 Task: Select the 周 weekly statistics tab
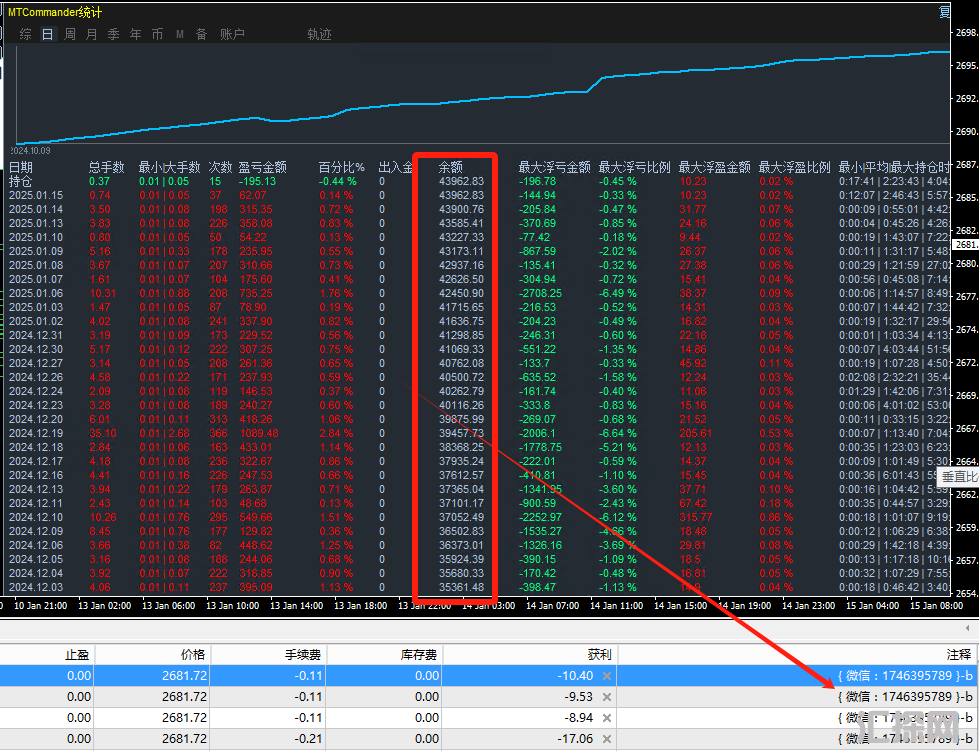click(70, 34)
